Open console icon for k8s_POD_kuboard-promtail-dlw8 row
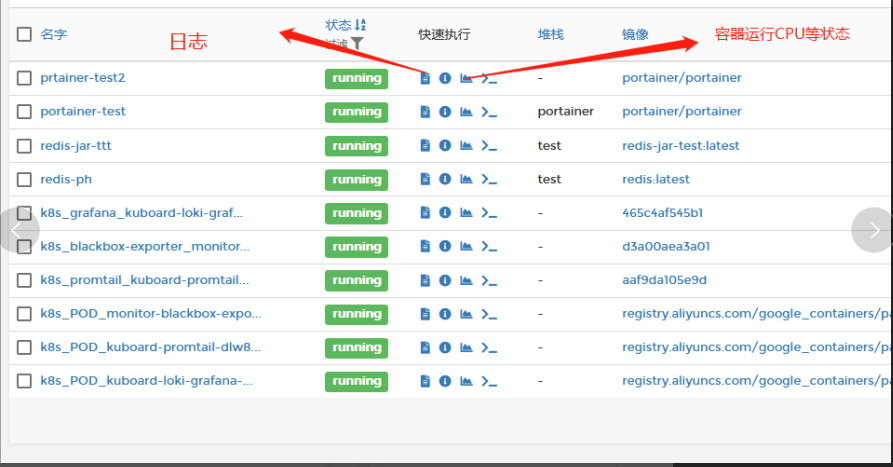The height and width of the screenshot is (467, 893). (489, 347)
